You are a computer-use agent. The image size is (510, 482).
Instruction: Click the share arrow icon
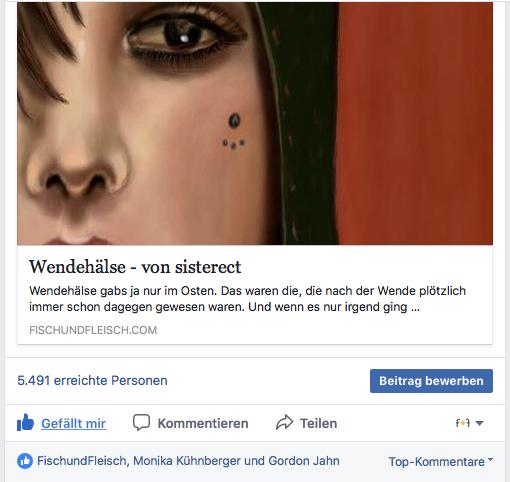click(284, 422)
